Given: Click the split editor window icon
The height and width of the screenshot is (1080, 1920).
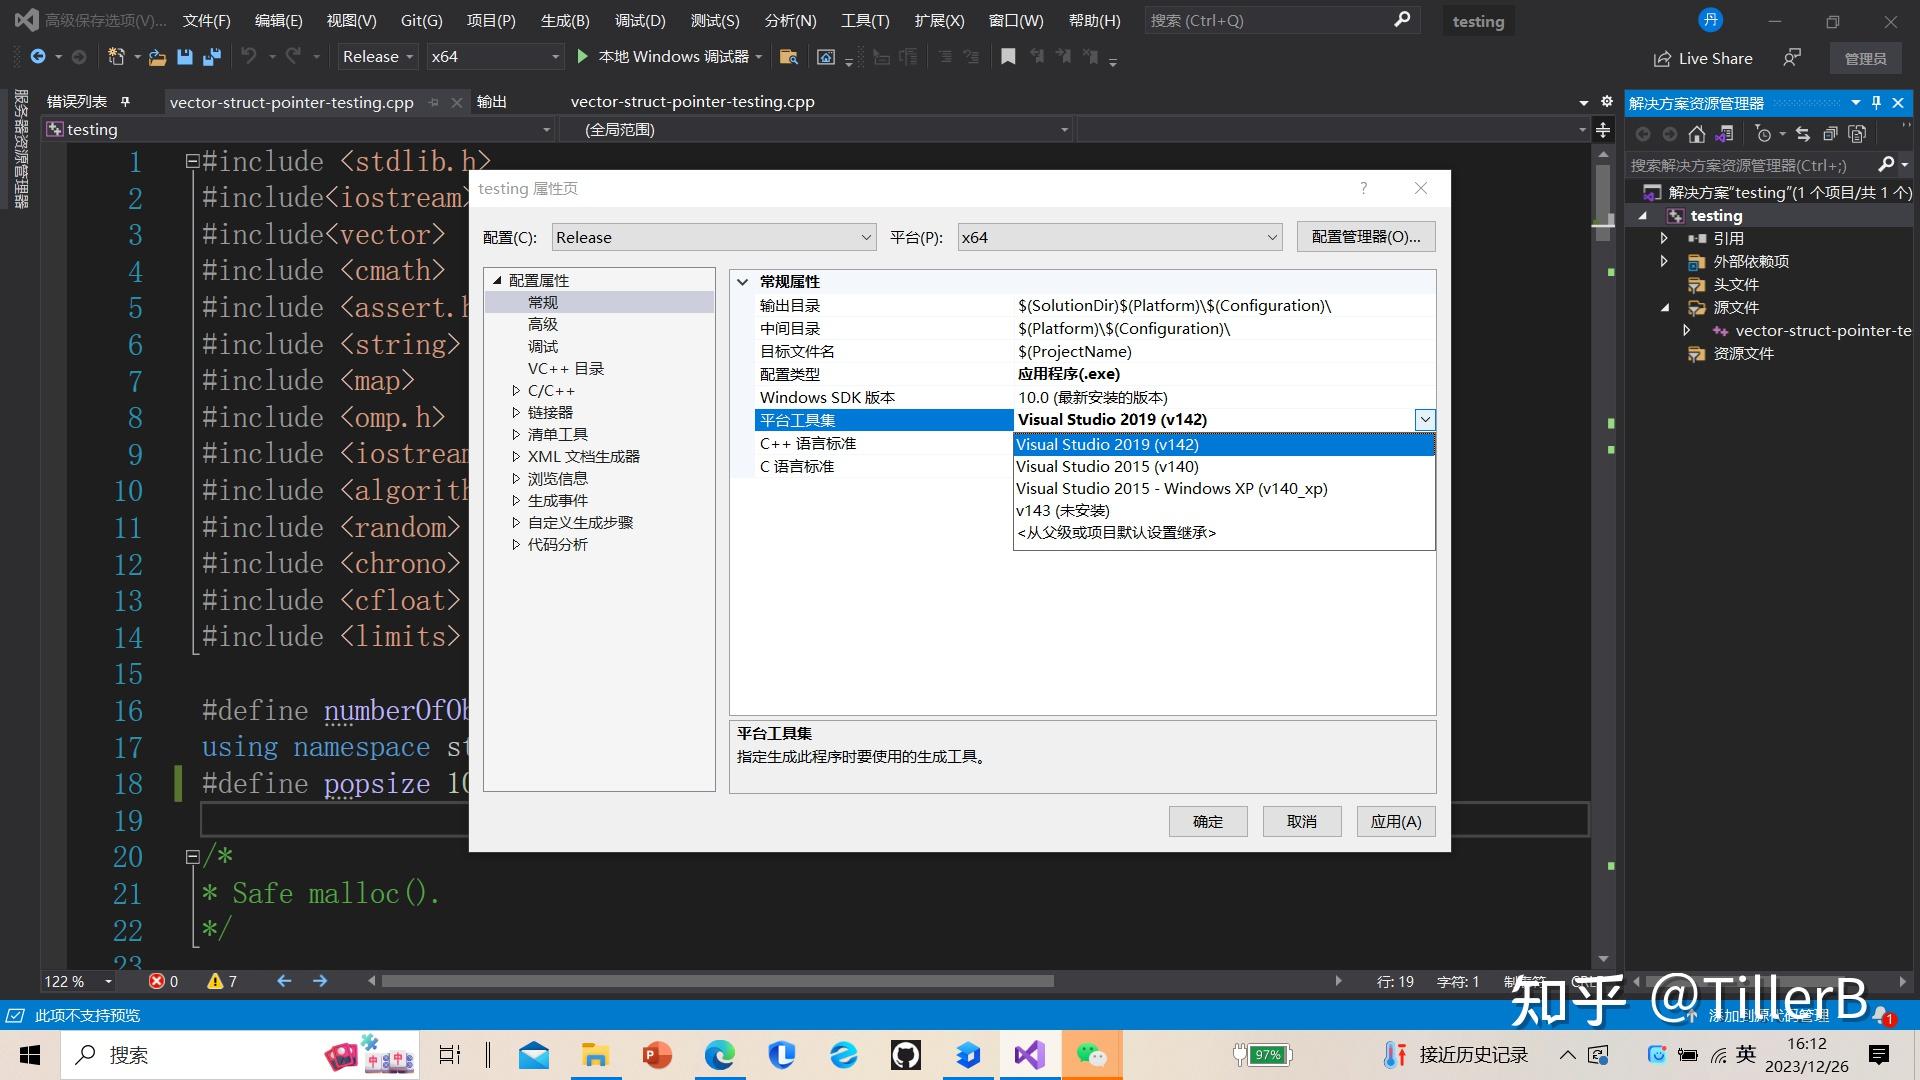Looking at the screenshot, I should point(1603,130).
